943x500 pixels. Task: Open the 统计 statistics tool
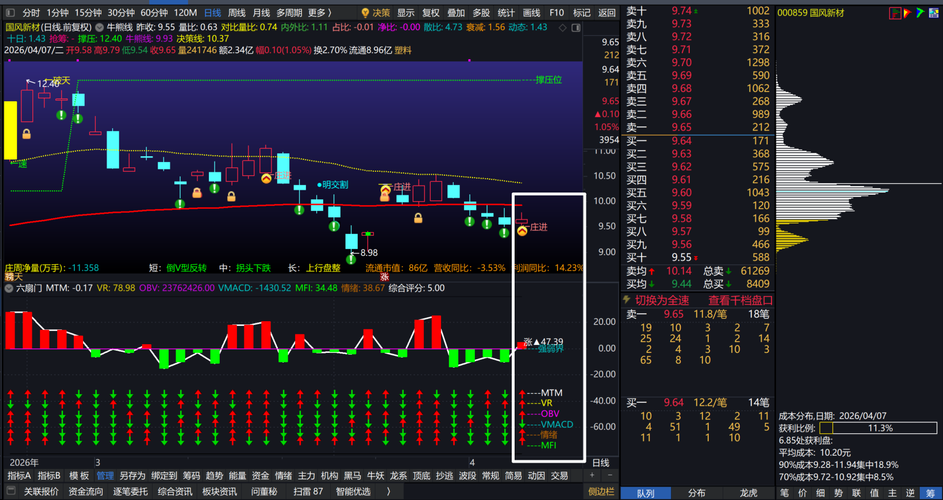(x=506, y=13)
